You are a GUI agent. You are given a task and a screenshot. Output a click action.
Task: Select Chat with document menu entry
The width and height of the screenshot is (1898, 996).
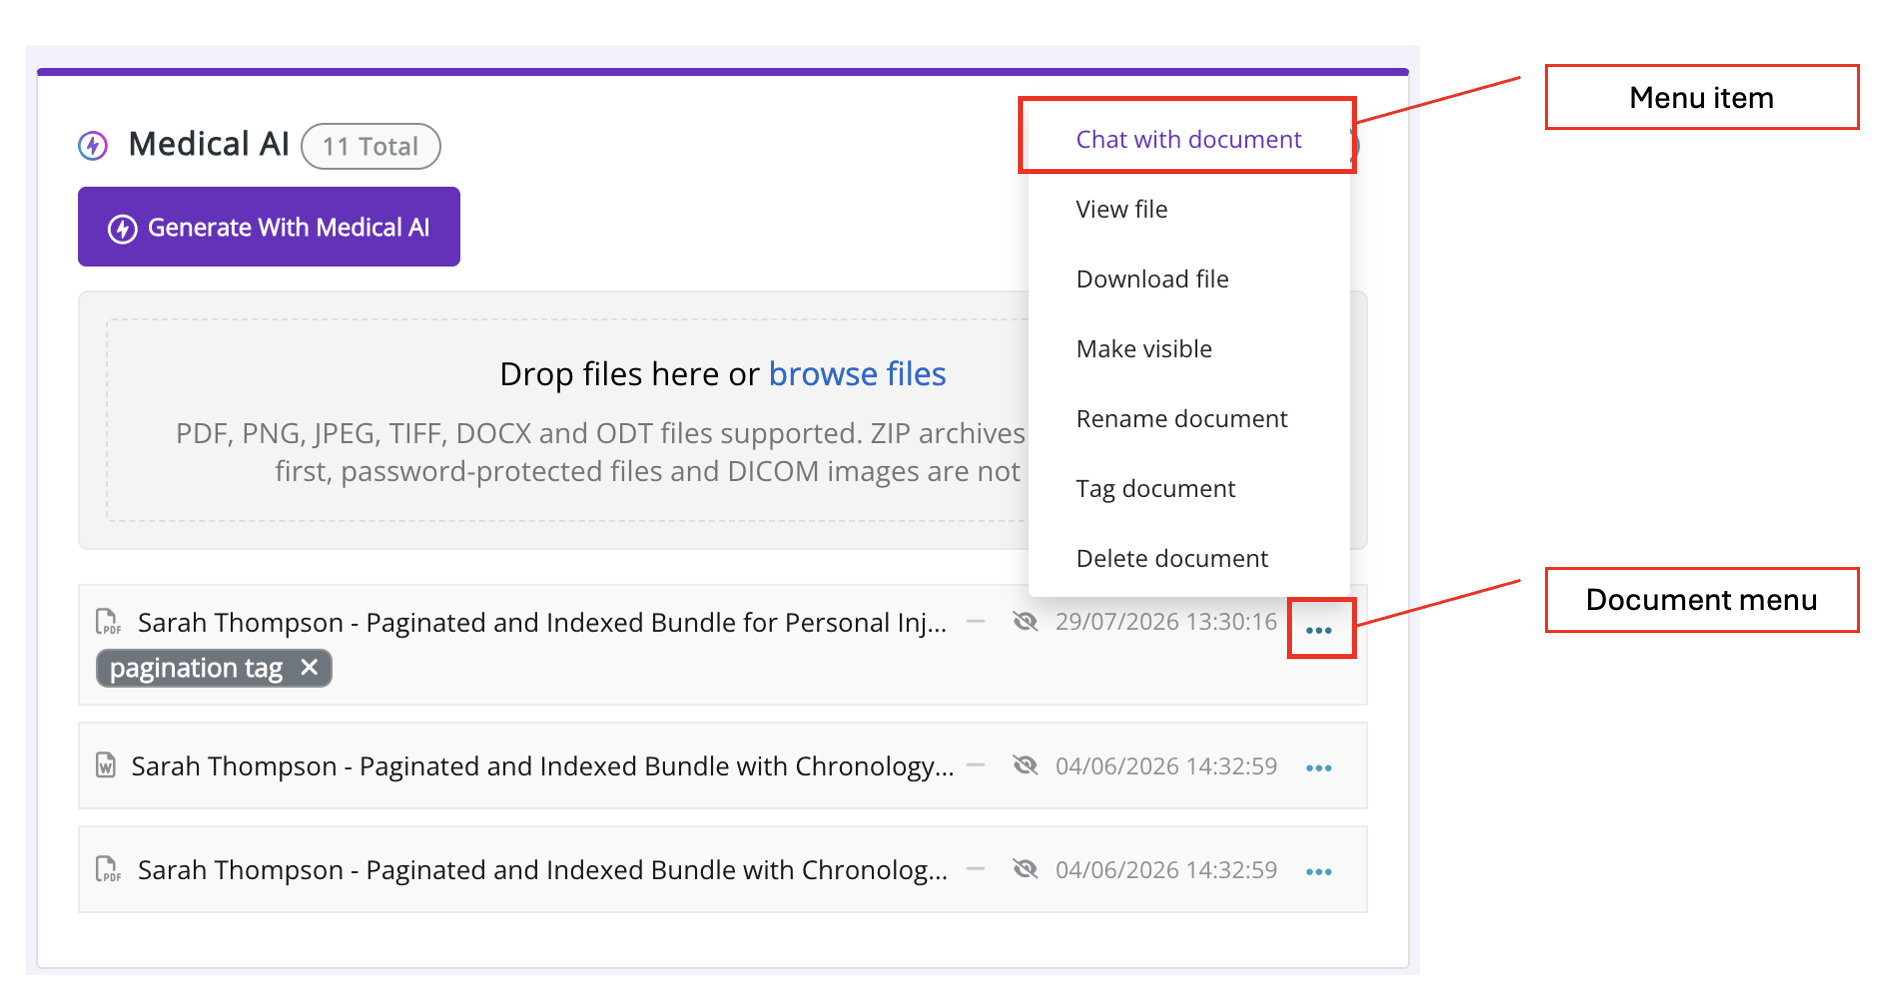(x=1188, y=139)
